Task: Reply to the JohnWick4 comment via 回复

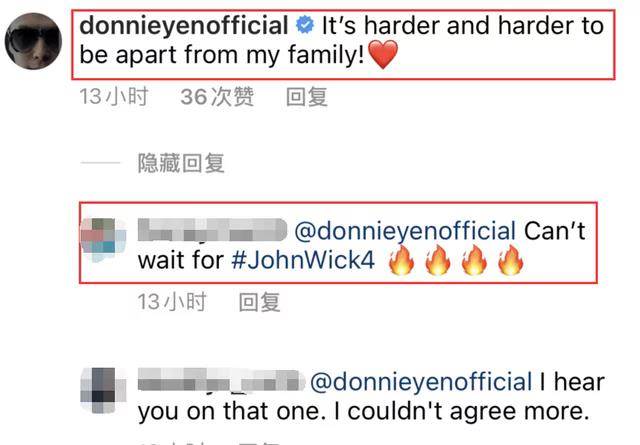Action: pyautogui.click(x=260, y=302)
